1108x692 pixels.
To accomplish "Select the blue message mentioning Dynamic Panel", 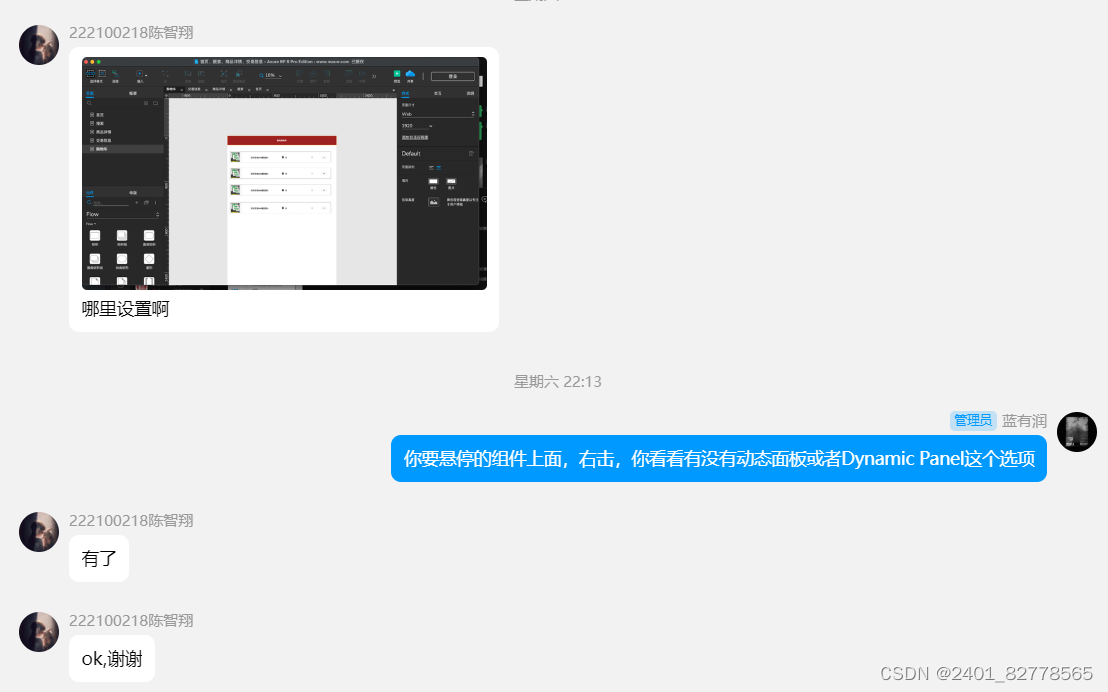I will click(719, 459).
